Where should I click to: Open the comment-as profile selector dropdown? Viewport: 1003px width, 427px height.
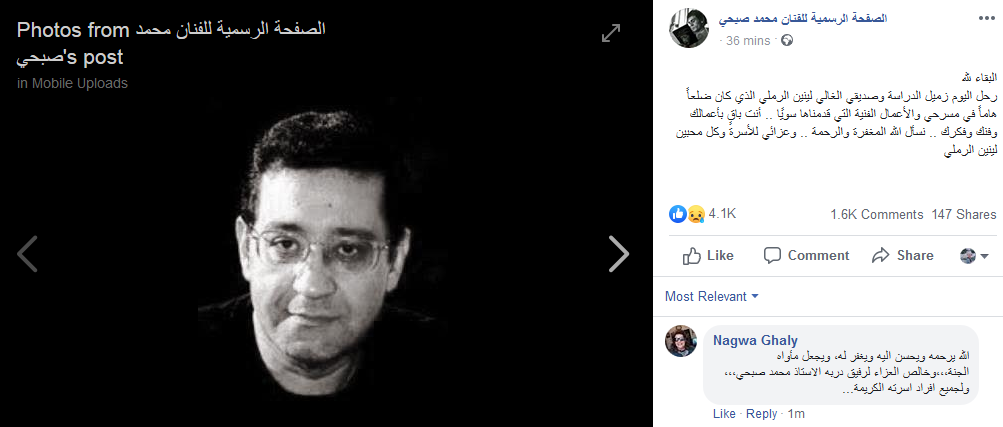975,256
